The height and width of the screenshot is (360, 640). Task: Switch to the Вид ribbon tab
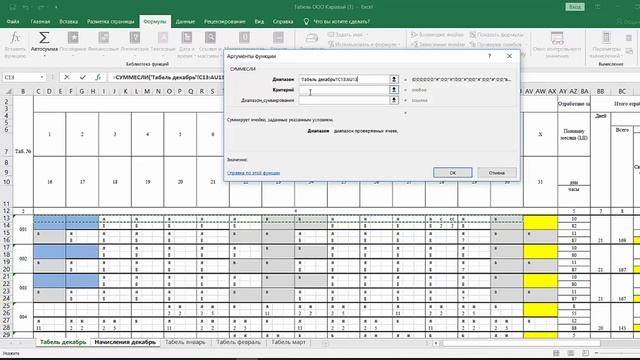[x=259, y=22]
